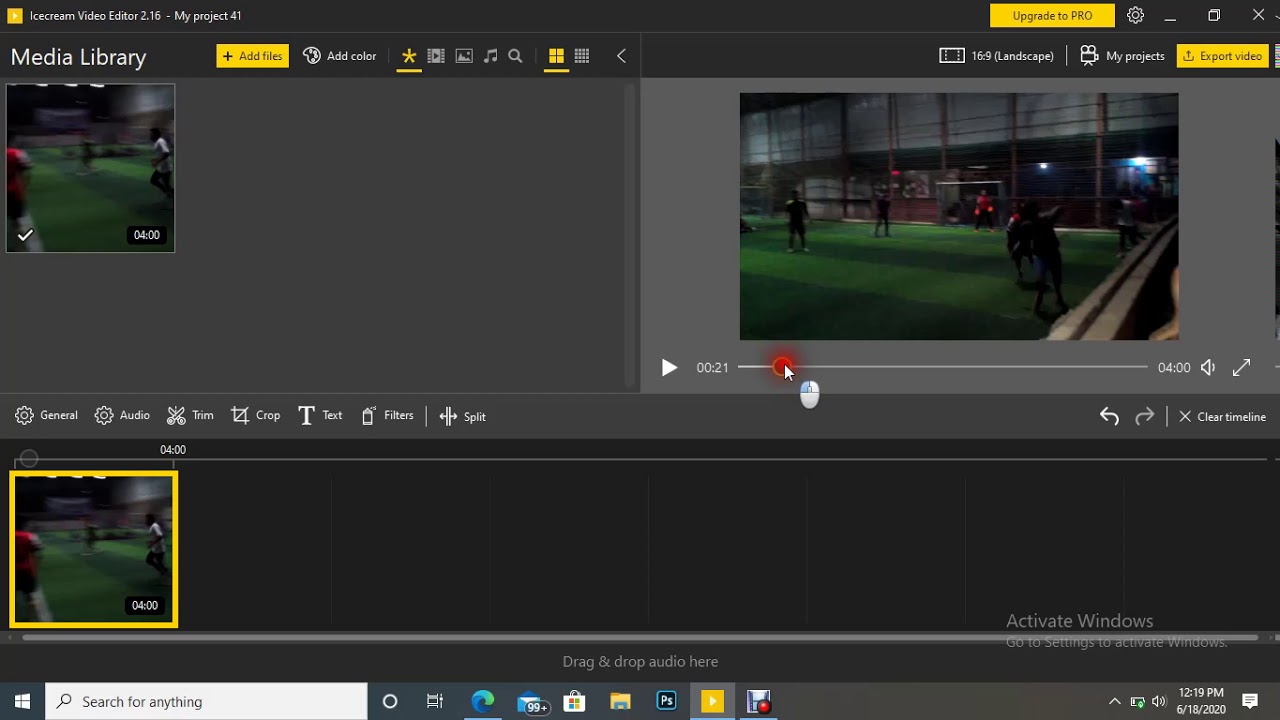Collapse the Media Library panel
The image size is (1280, 720).
point(621,57)
